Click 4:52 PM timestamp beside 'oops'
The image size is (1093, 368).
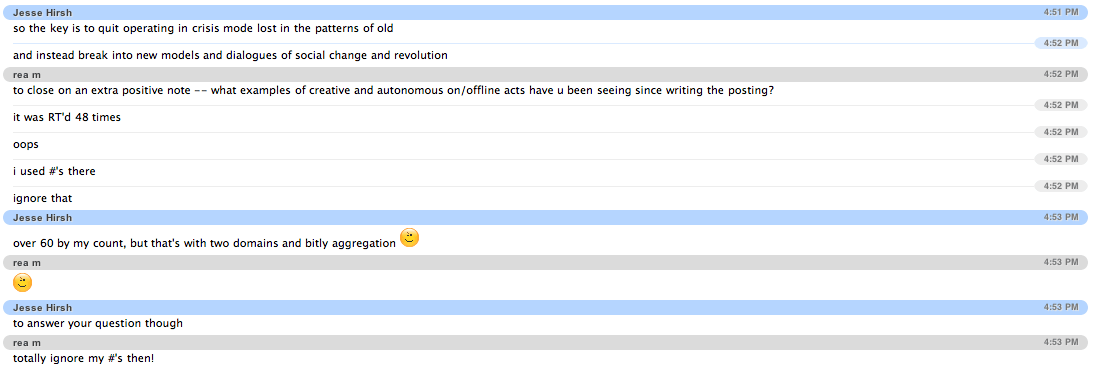coord(1061,132)
